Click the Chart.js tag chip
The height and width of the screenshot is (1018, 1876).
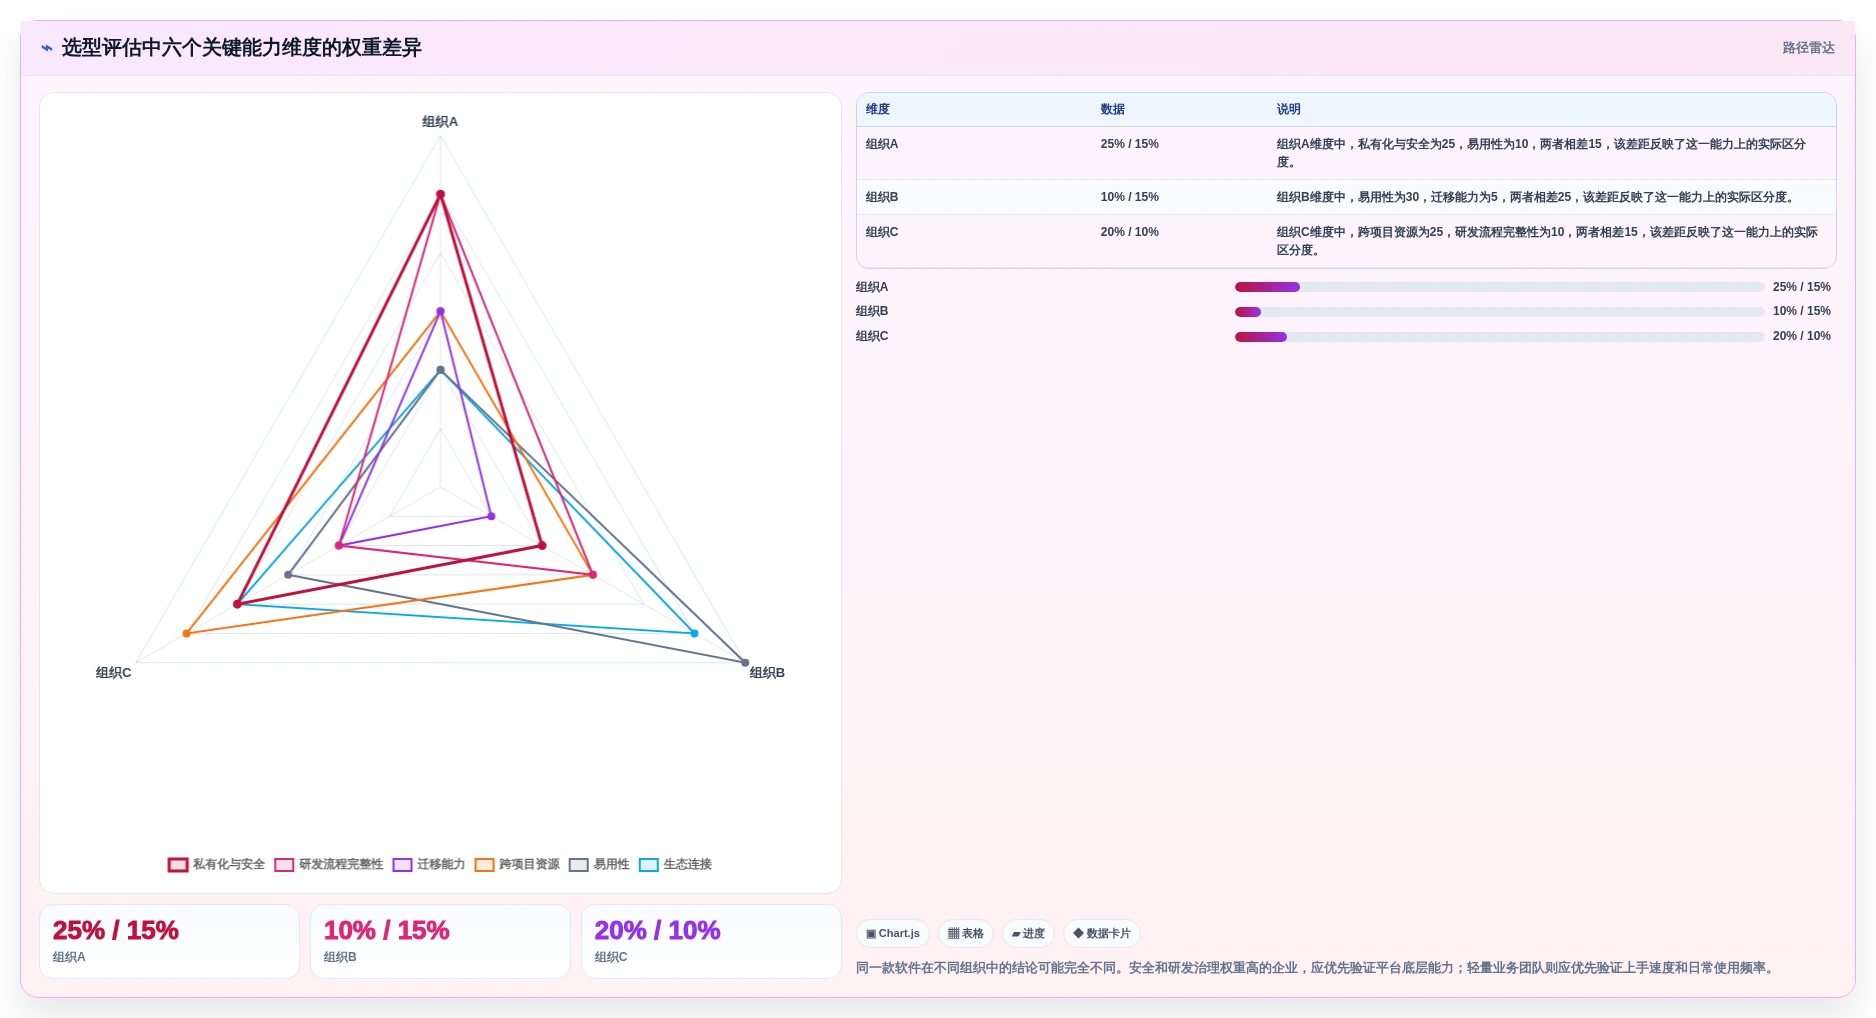pos(893,933)
